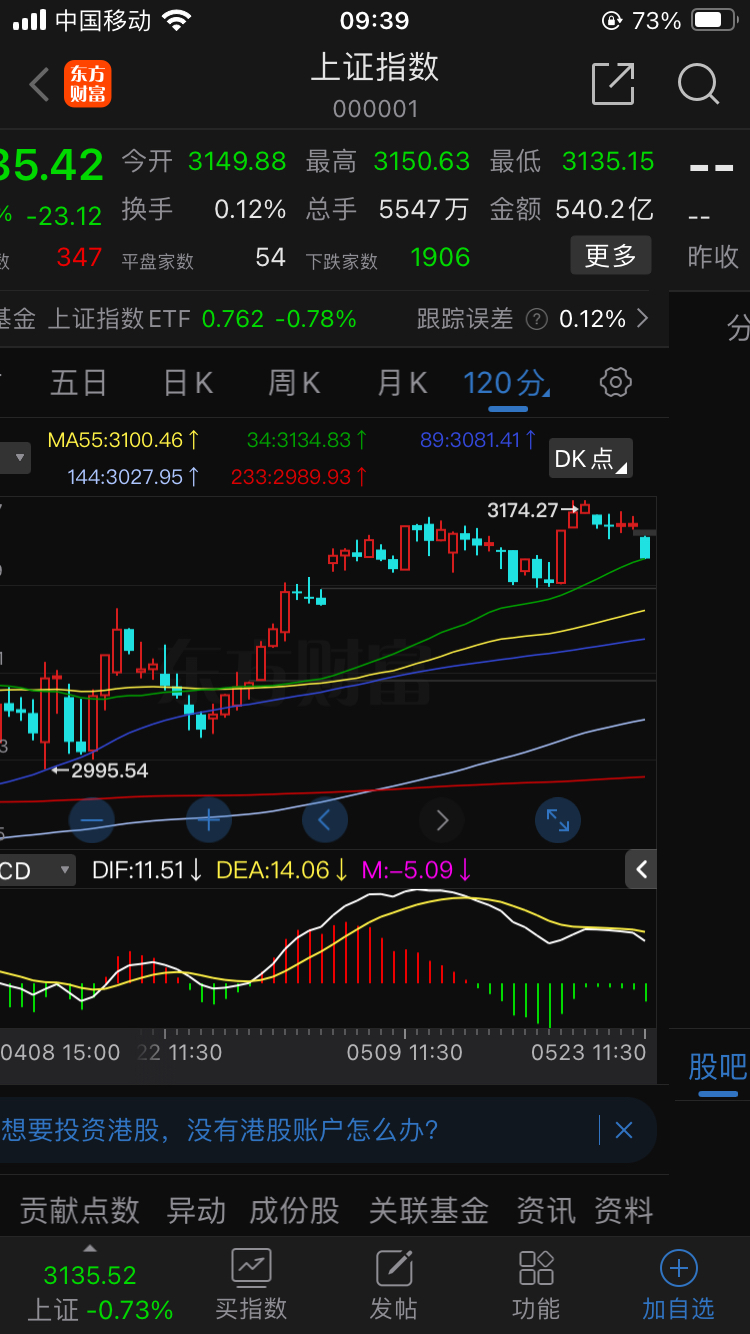
Task: Move chart left with arrow button
Action: [x=325, y=821]
